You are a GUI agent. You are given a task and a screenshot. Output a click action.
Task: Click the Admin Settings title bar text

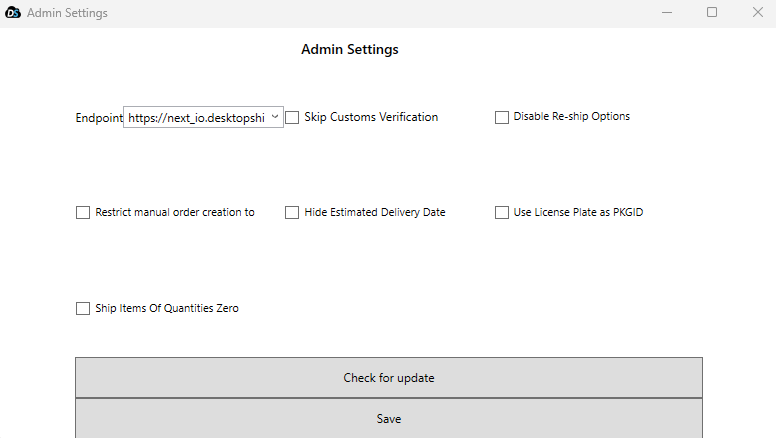pyautogui.click(x=67, y=13)
